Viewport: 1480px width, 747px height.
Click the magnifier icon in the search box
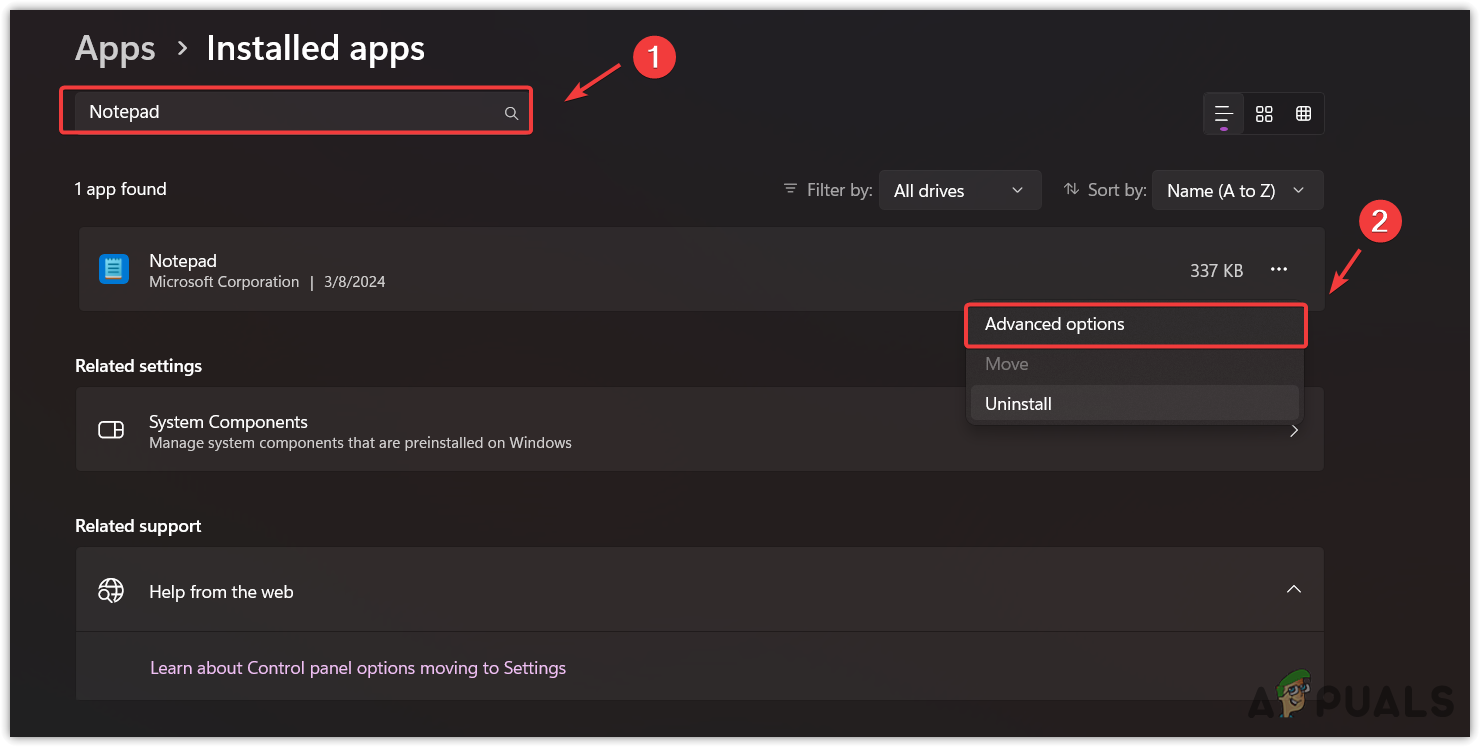[511, 113]
